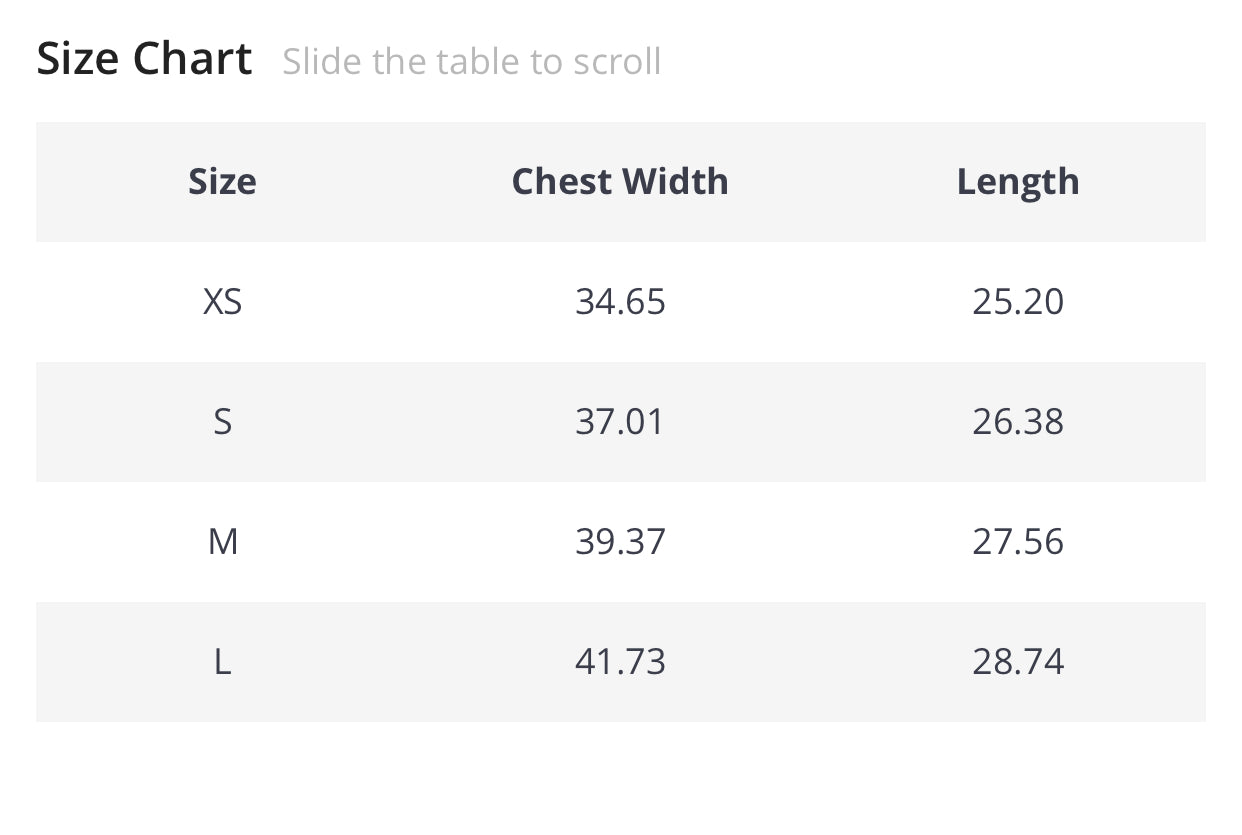Click the 37.01 chest width value
Screen dimensions: 1242x835
click(620, 422)
